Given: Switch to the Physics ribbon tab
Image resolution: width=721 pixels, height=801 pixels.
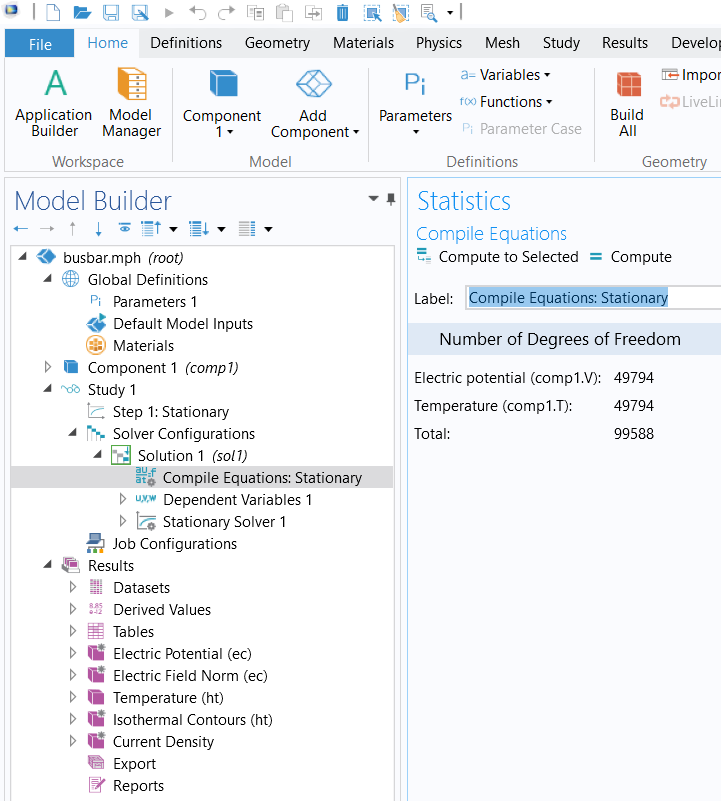Looking at the screenshot, I should (x=439, y=43).
